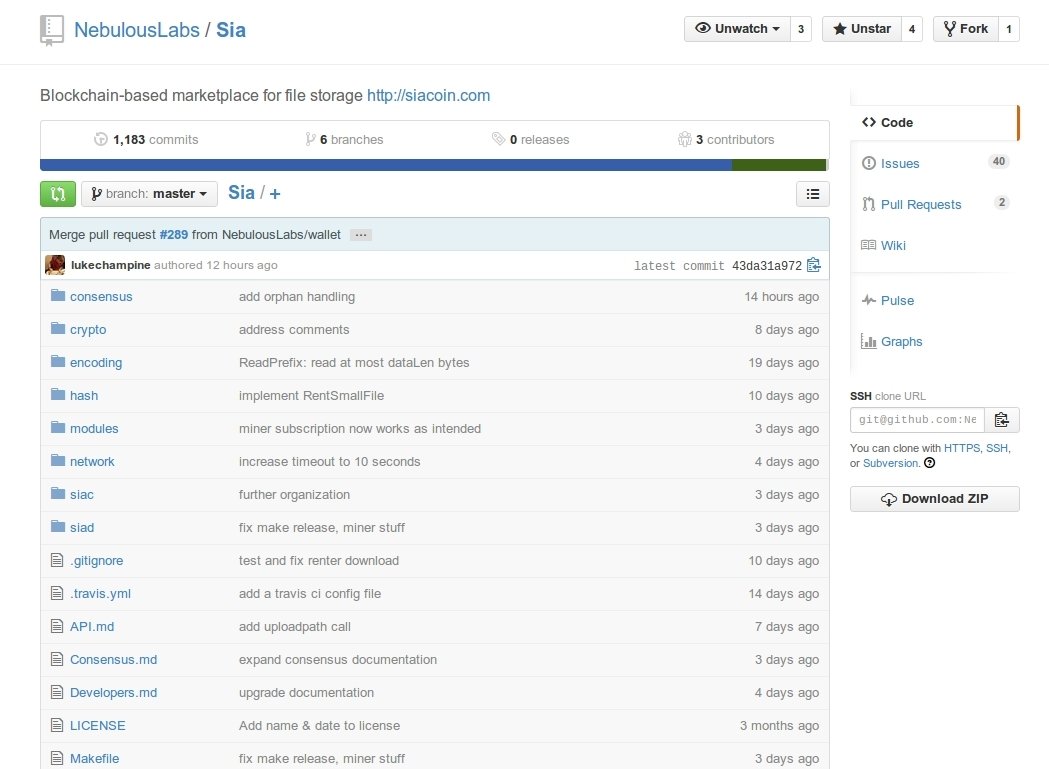Click the Sia breadcrumb root link
The image size is (1049, 769).
coord(241,193)
